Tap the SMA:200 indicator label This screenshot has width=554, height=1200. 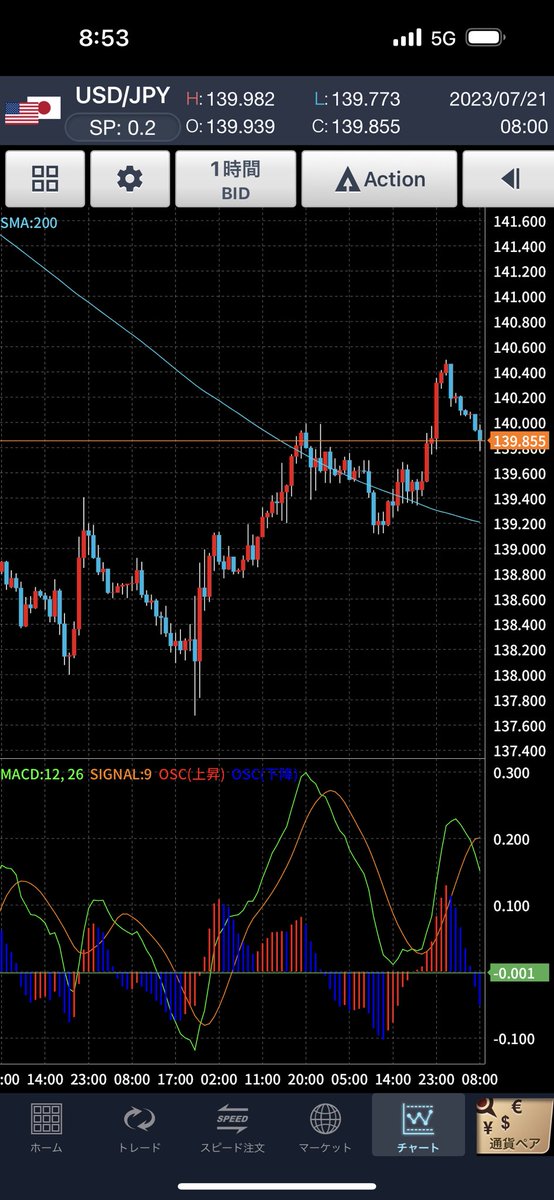pyautogui.click(x=29, y=222)
